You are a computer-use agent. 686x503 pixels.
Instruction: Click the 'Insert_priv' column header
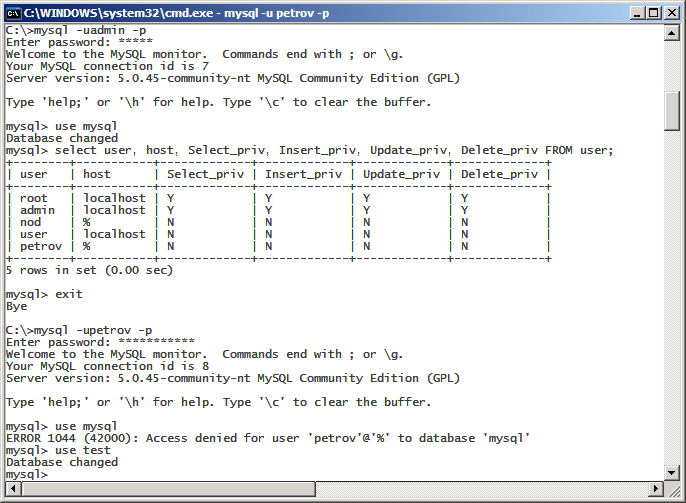(304, 174)
